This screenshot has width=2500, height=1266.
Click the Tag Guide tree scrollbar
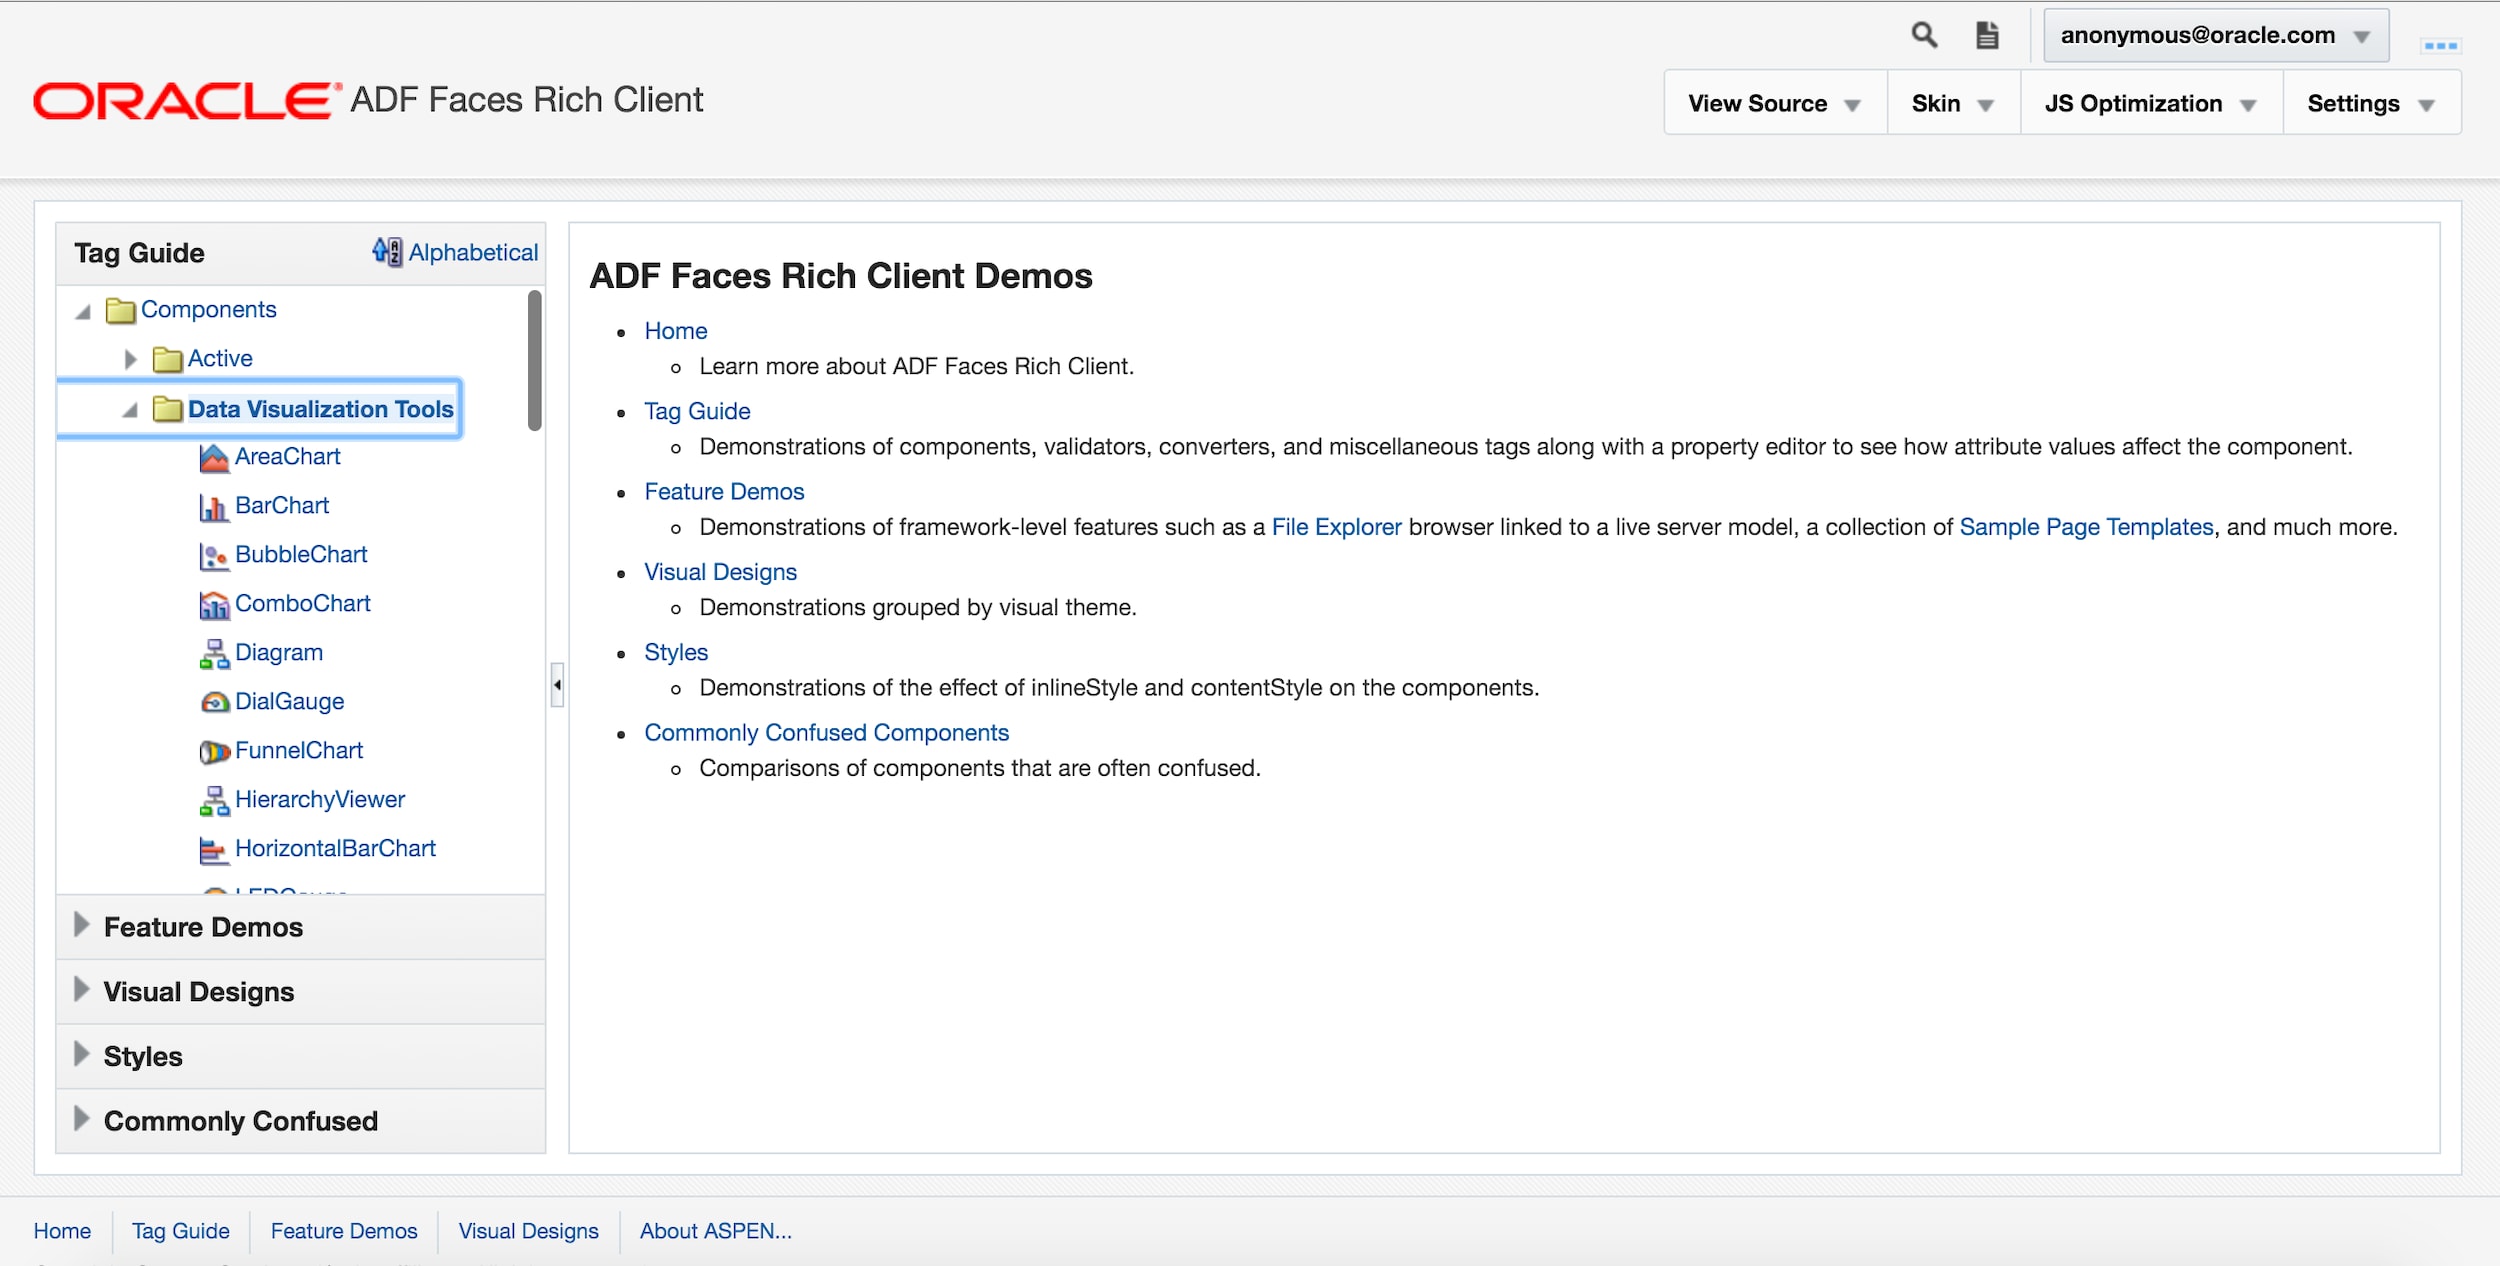pyautogui.click(x=535, y=361)
